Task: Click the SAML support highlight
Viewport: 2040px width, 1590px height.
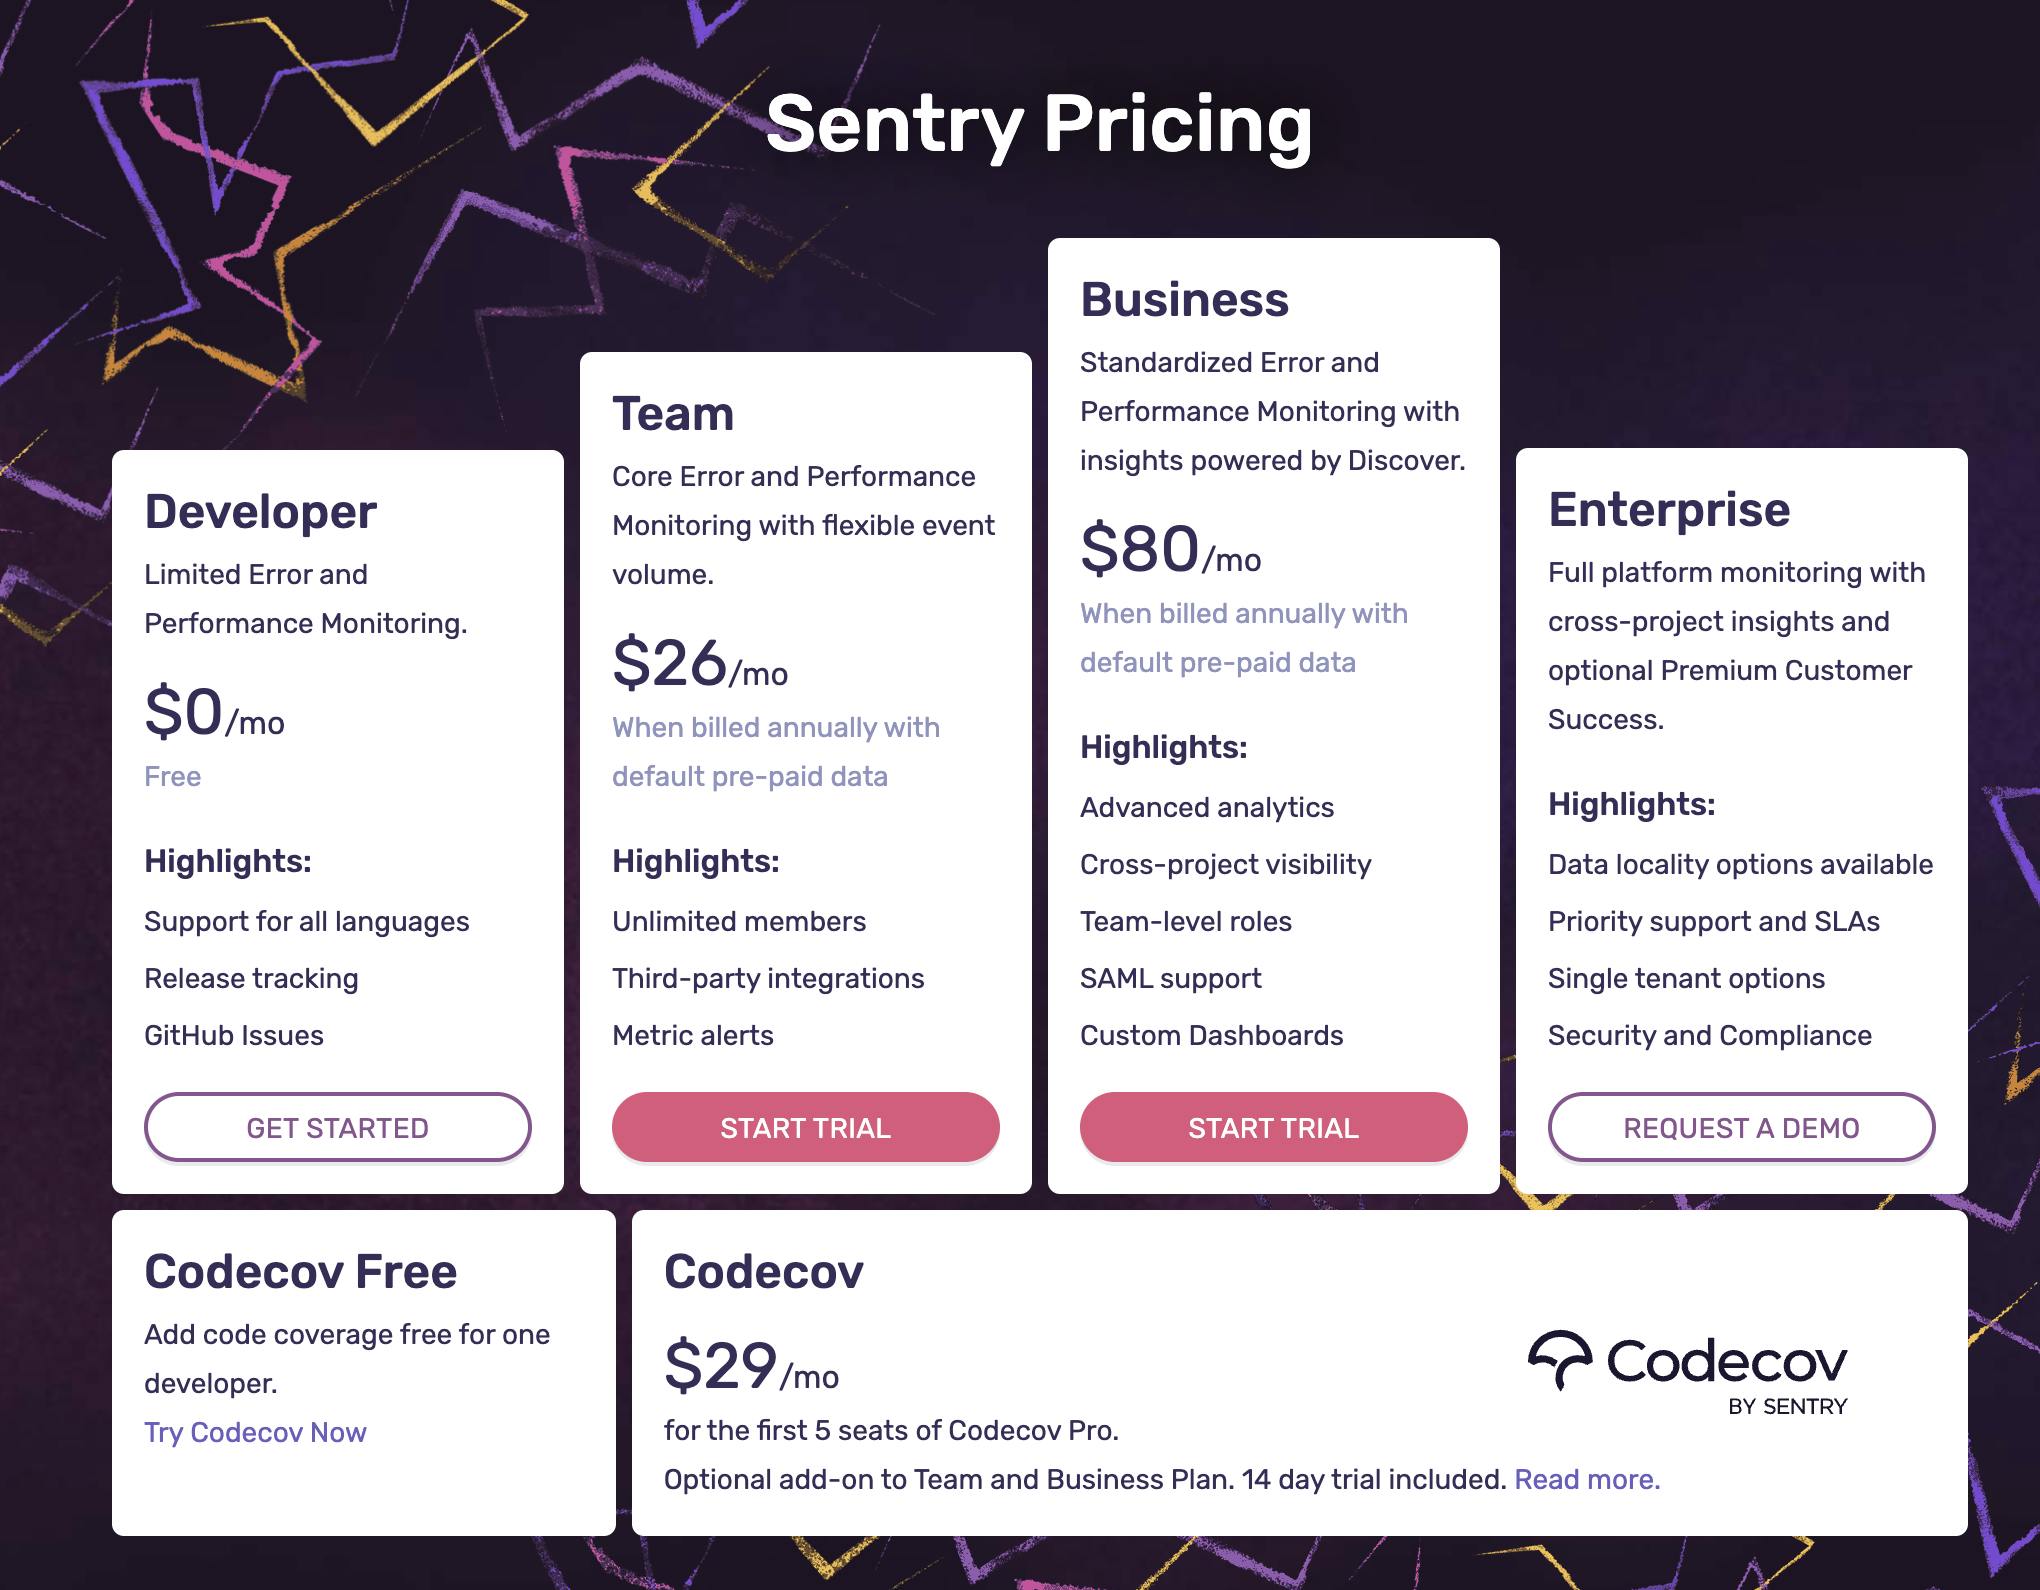Action: pos(1170,978)
